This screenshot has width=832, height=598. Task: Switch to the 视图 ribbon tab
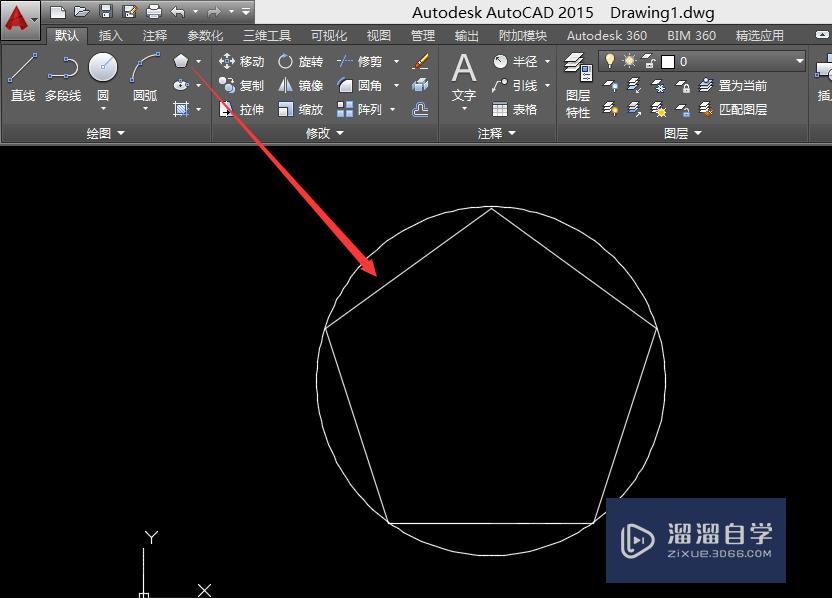[x=378, y=36]
